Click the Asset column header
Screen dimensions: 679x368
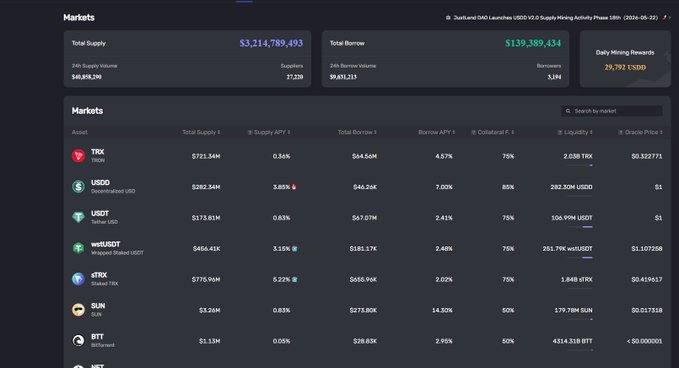click(x=79, y=132)
